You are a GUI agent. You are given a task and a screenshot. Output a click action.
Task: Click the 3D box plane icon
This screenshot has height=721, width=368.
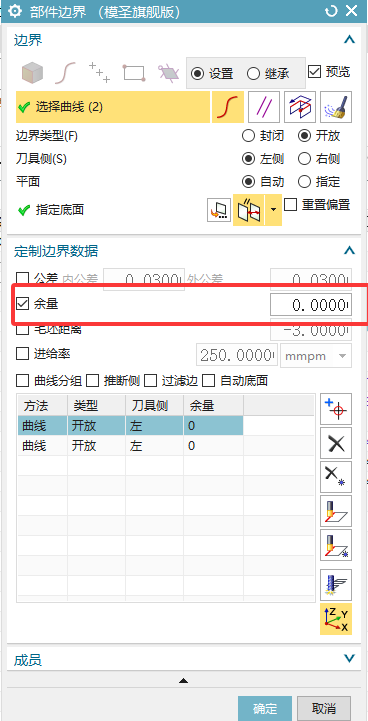pos(300,107)
